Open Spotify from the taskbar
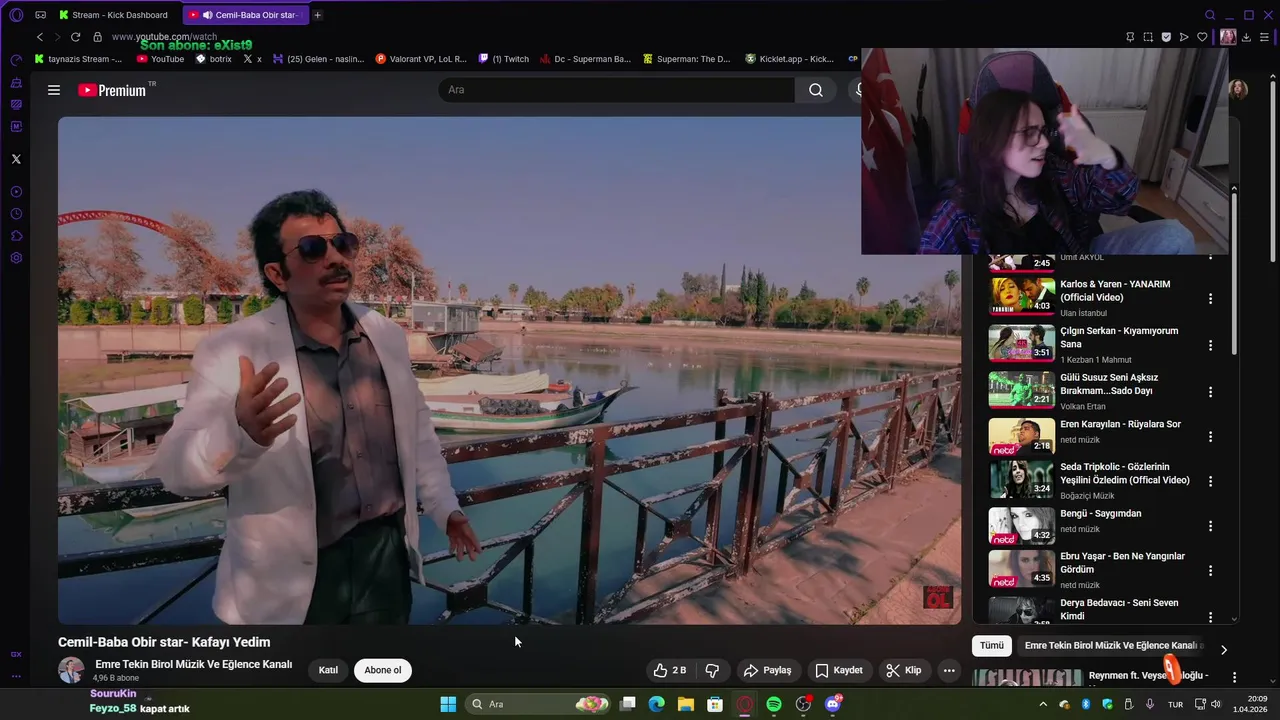 (x=774, y=704)
